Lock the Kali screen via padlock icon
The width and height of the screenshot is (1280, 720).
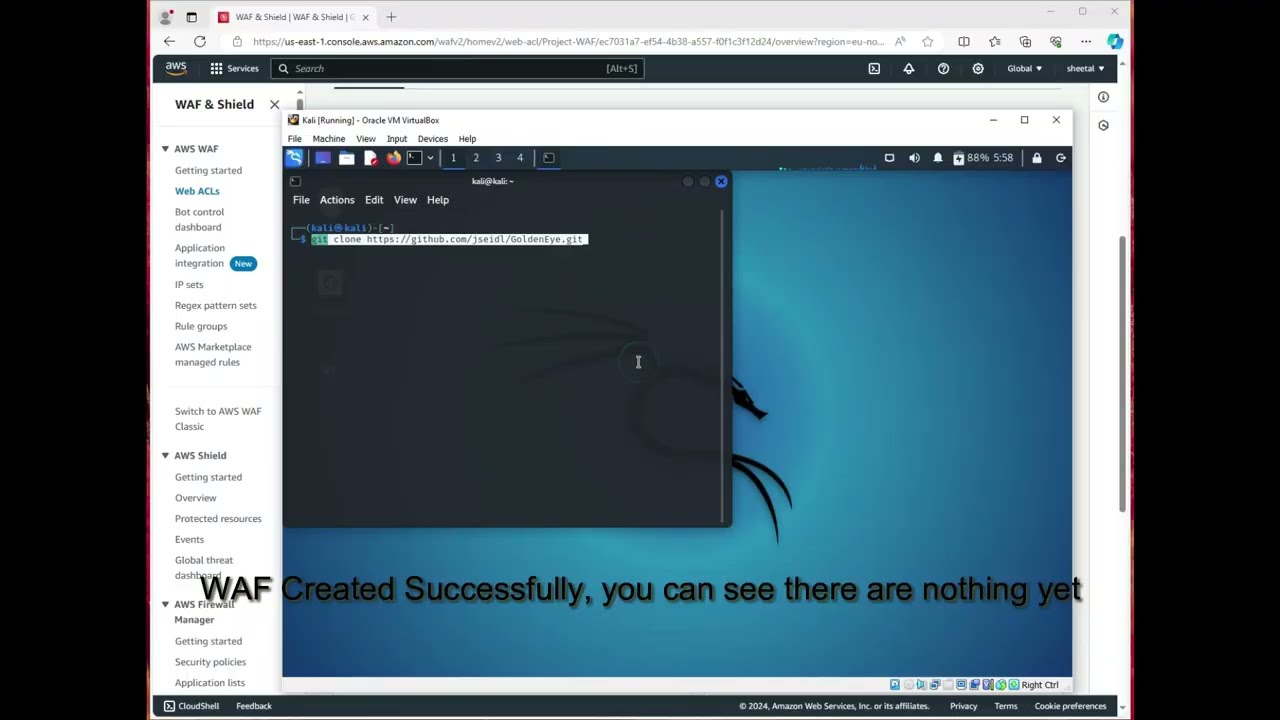coord(1037,158)
